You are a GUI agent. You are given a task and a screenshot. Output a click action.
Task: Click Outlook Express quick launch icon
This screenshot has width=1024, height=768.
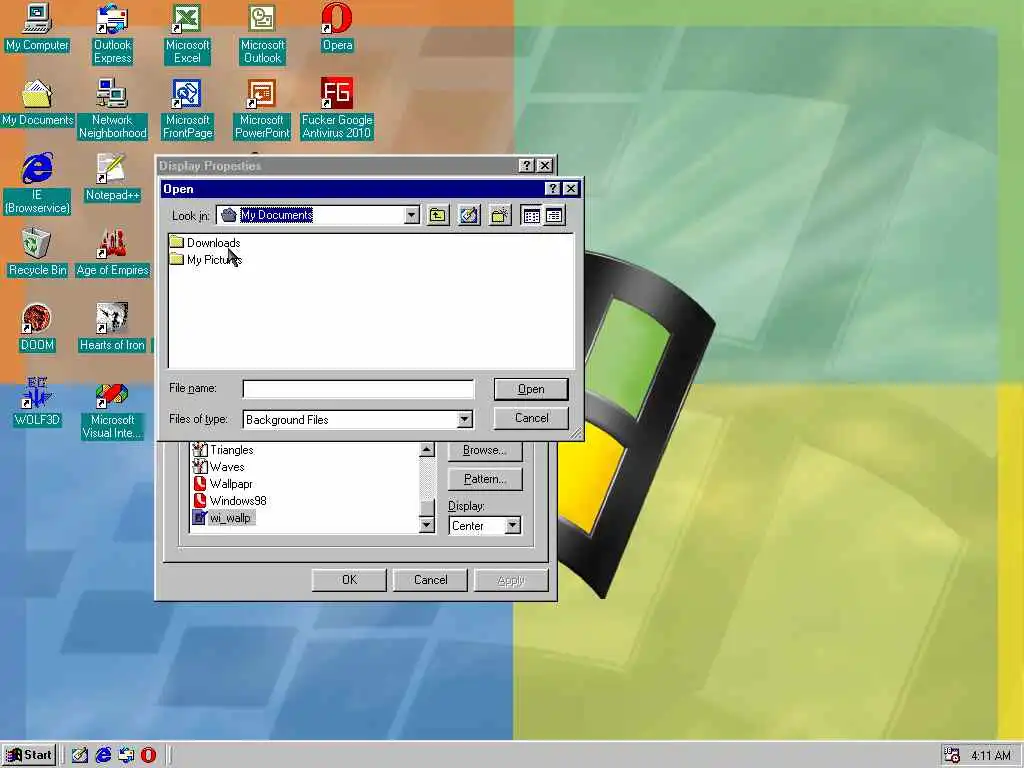click(126, 755)
